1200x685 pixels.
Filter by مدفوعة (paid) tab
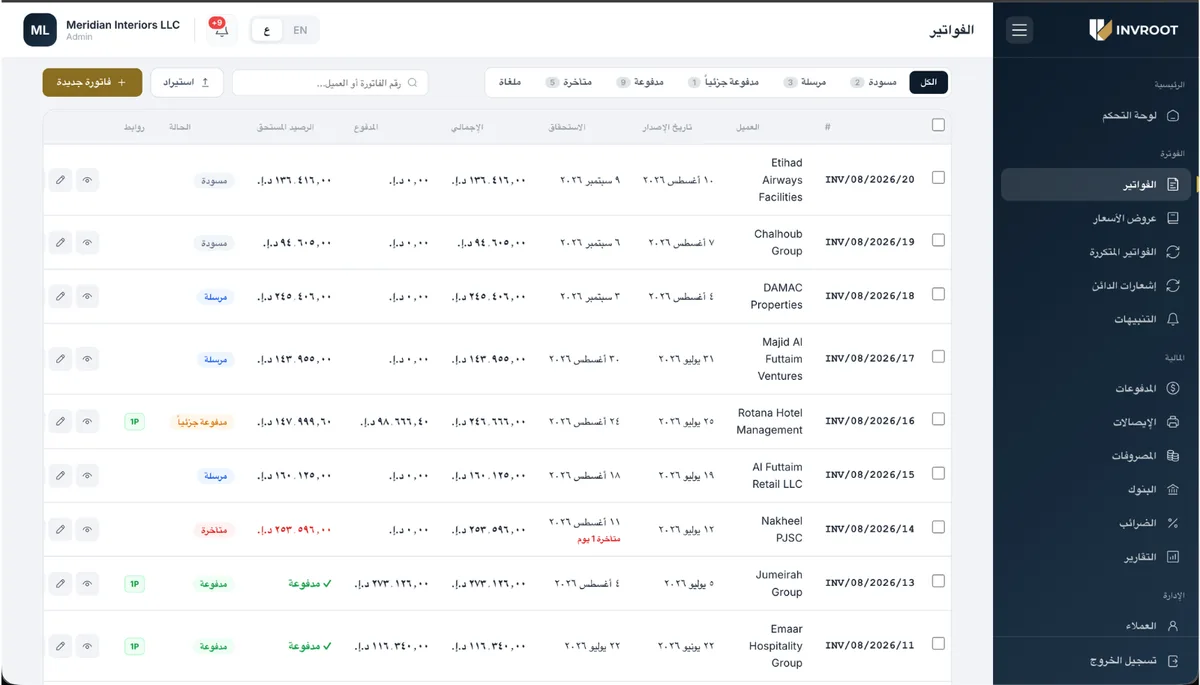[x=640, y=82]
